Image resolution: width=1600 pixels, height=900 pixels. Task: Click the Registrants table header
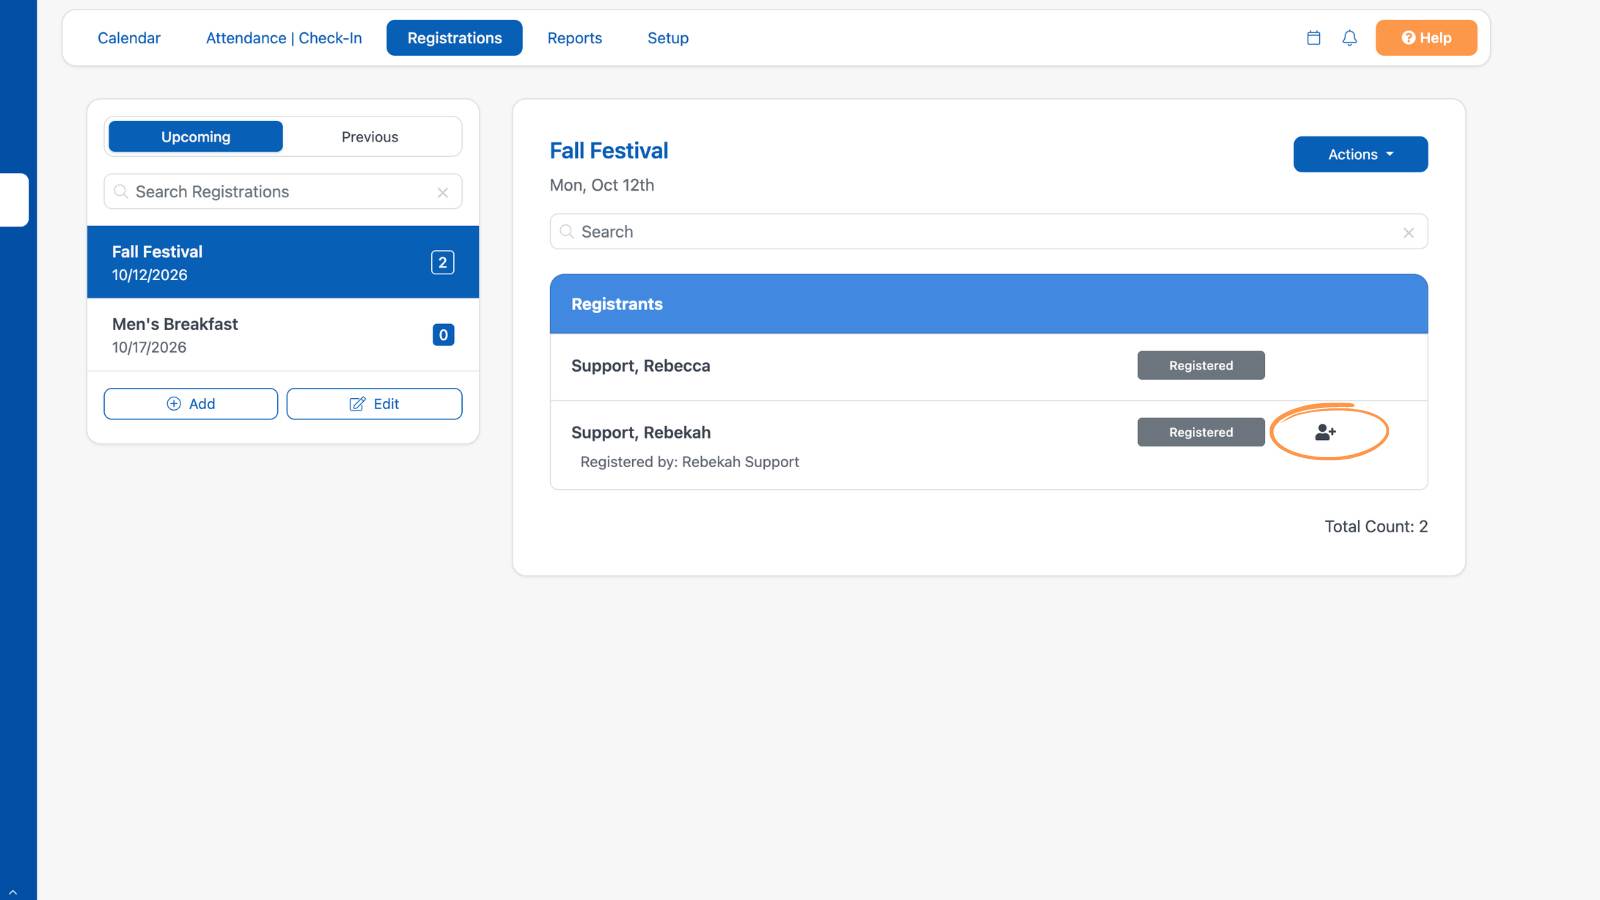coord(989,304)
